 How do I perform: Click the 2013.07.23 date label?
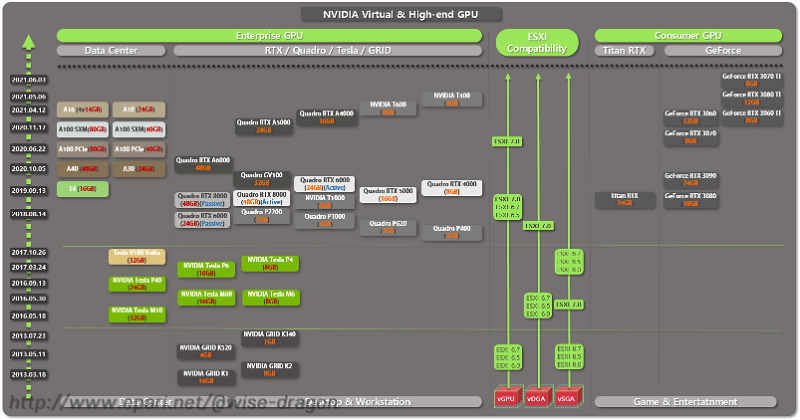click(29, 335)
